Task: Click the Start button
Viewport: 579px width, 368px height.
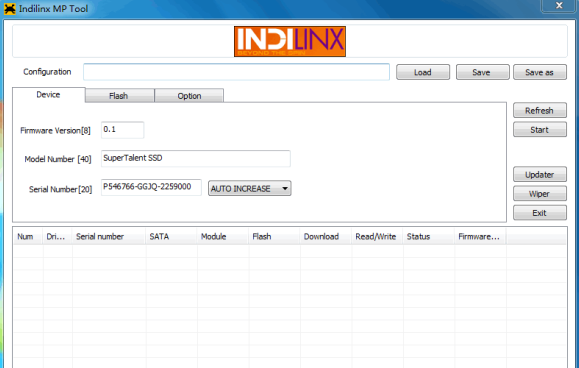Action: point(539,130)
